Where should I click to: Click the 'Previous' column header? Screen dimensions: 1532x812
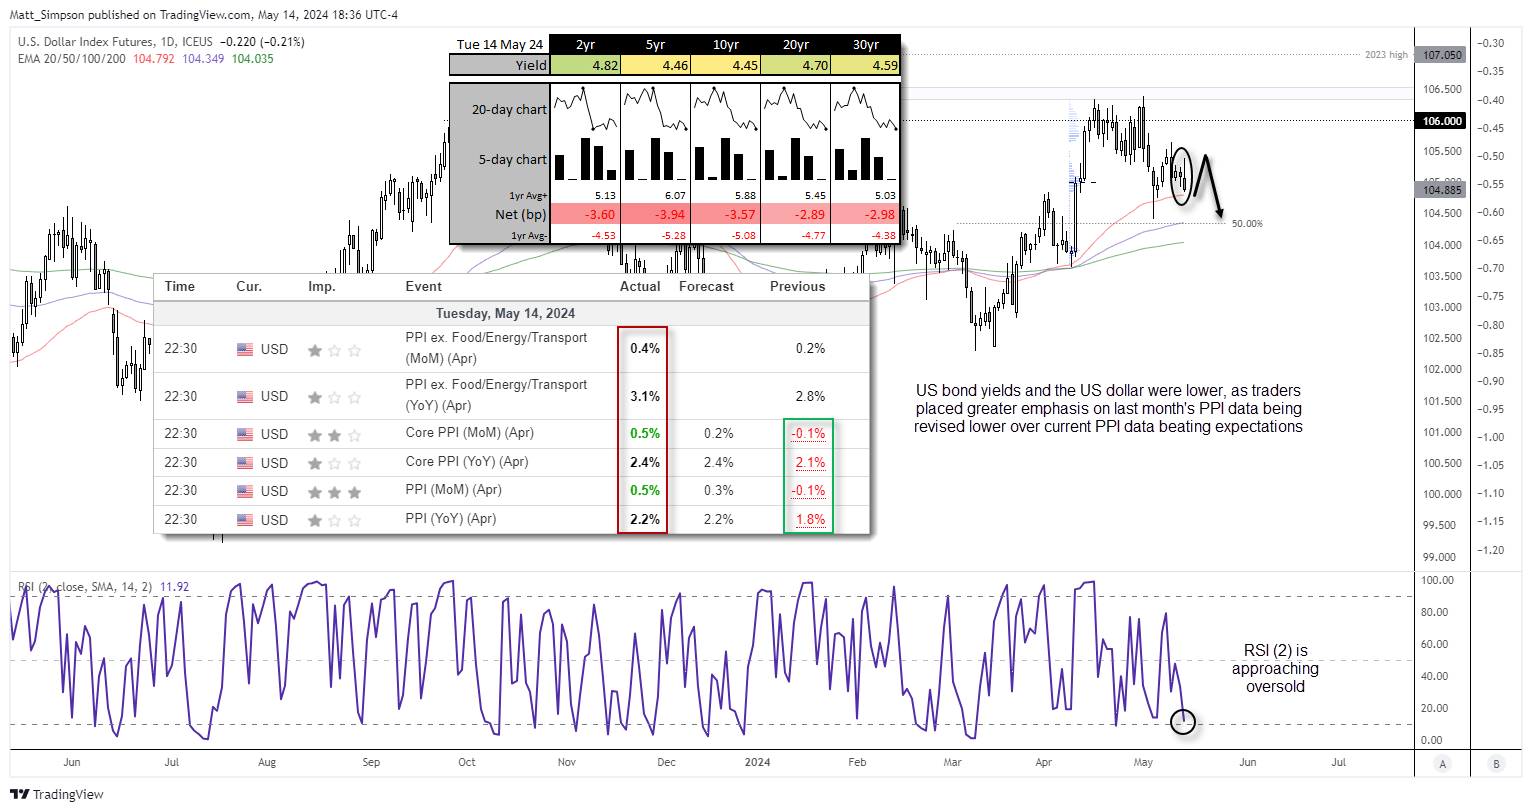798,286
